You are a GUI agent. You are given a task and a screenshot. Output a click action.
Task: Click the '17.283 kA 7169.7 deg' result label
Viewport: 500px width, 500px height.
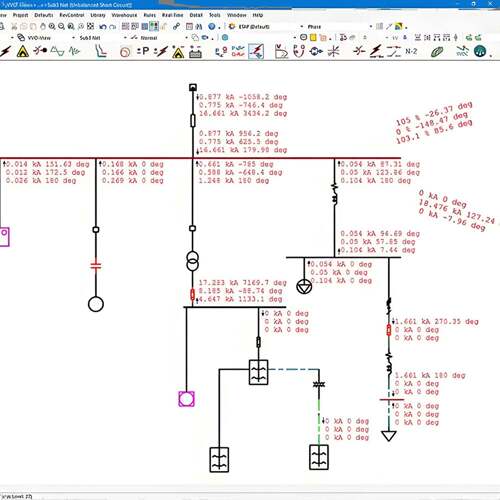click(x=243, y=283)
